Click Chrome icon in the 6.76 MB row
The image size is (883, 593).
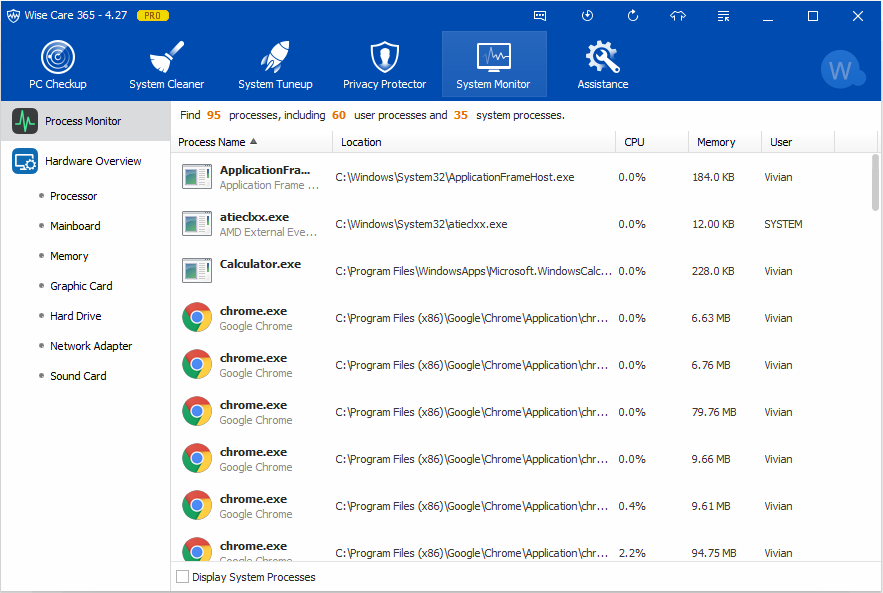[197, 364]
